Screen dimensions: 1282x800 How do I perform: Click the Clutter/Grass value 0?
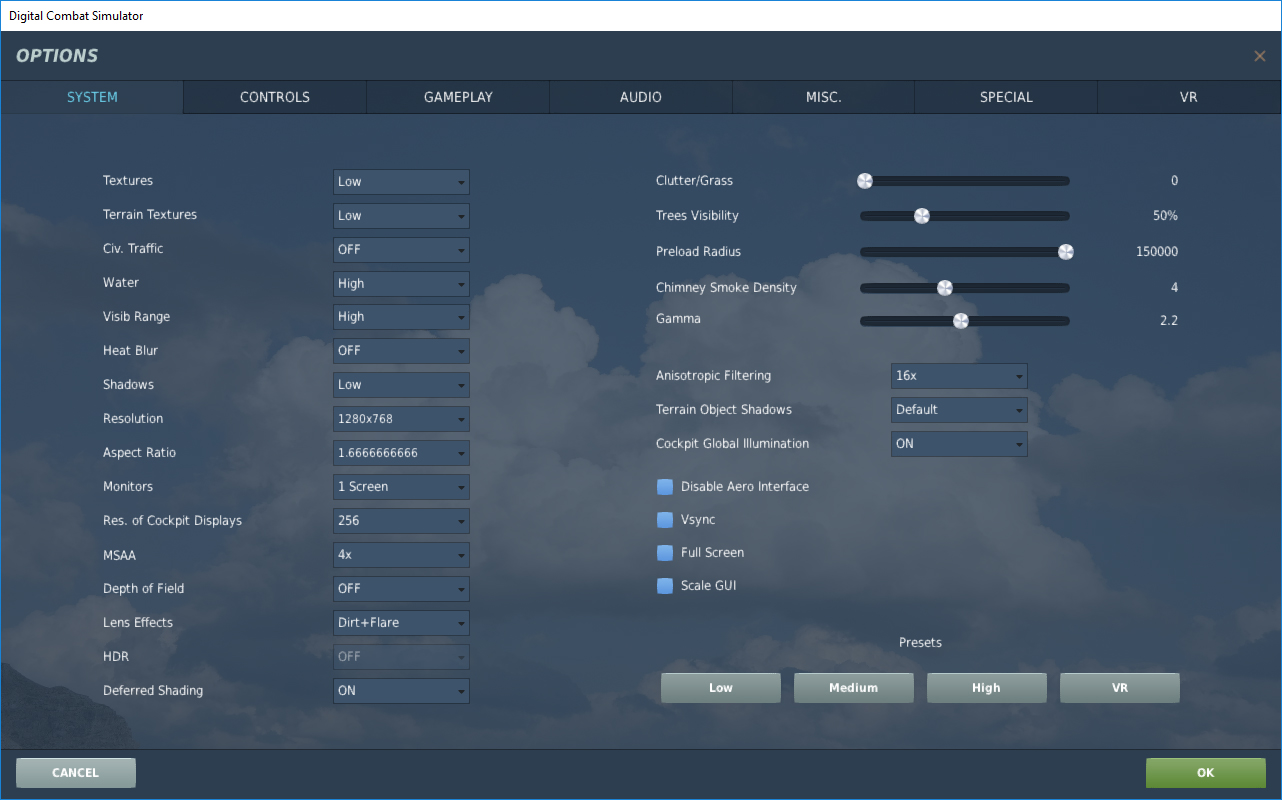pyautogui.click(x=1175, y=181)
